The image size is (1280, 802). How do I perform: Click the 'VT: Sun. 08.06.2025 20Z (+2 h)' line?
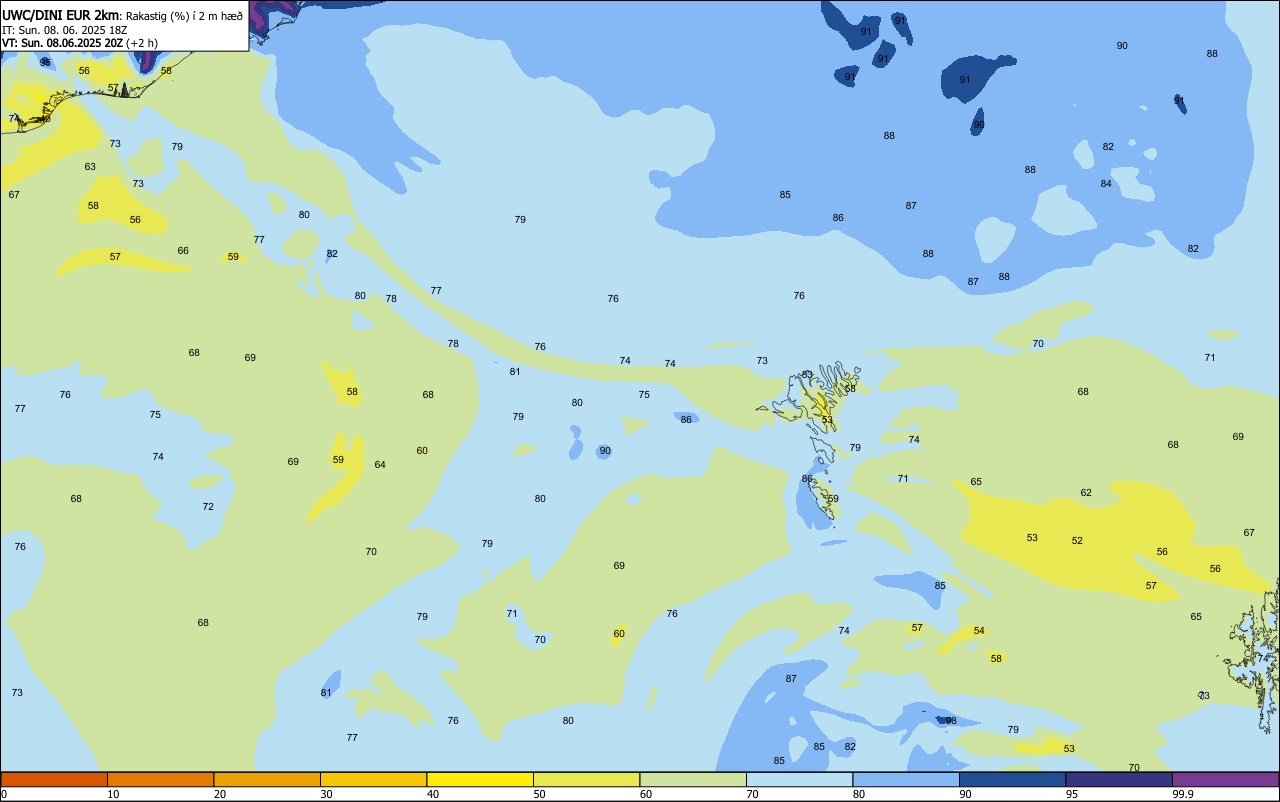point(79,43)
